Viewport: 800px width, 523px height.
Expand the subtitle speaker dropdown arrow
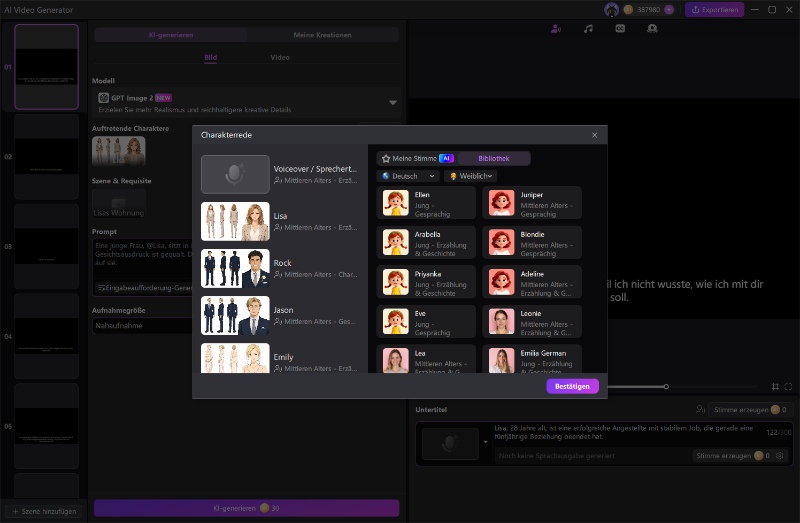485,442
